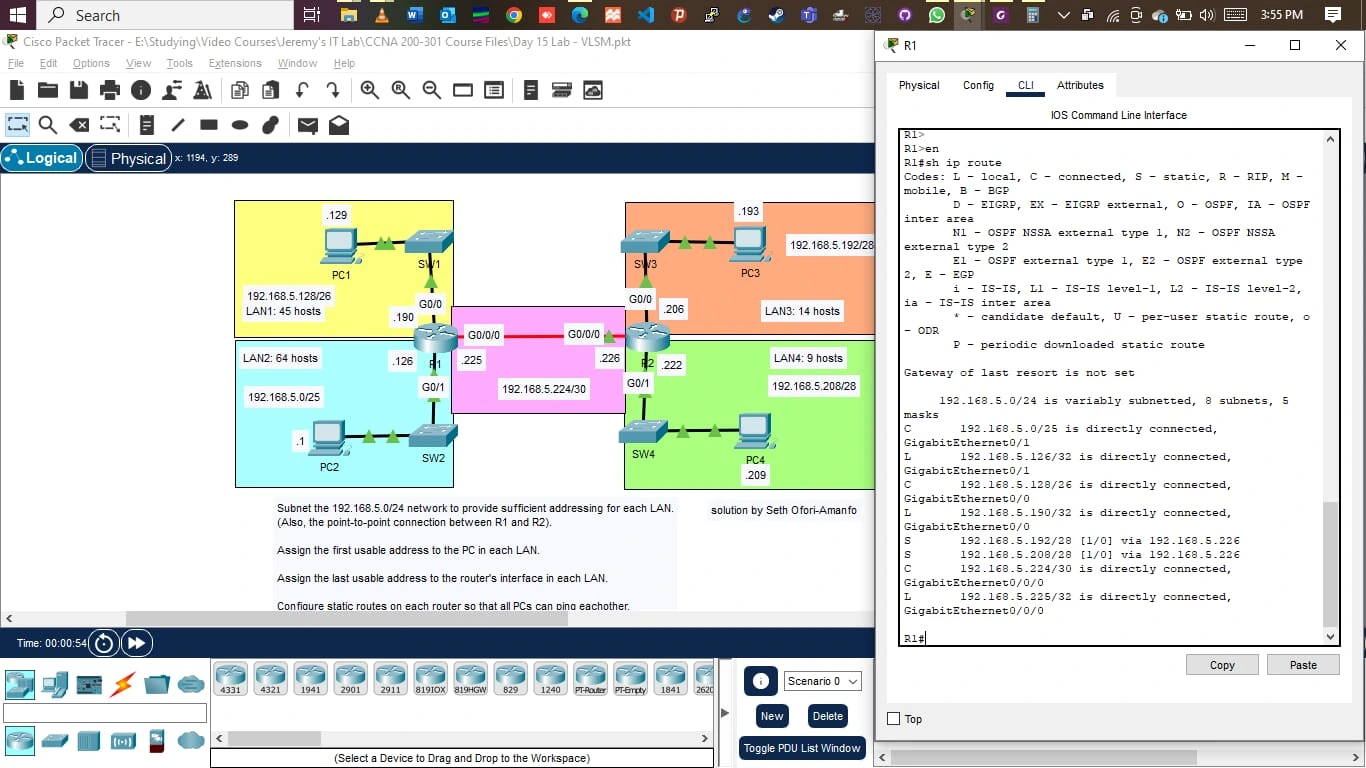The height and width of the screenshot is (768, 1366).
Task: Choose the Select tool with the dashed rectangle
Action: 17,125
